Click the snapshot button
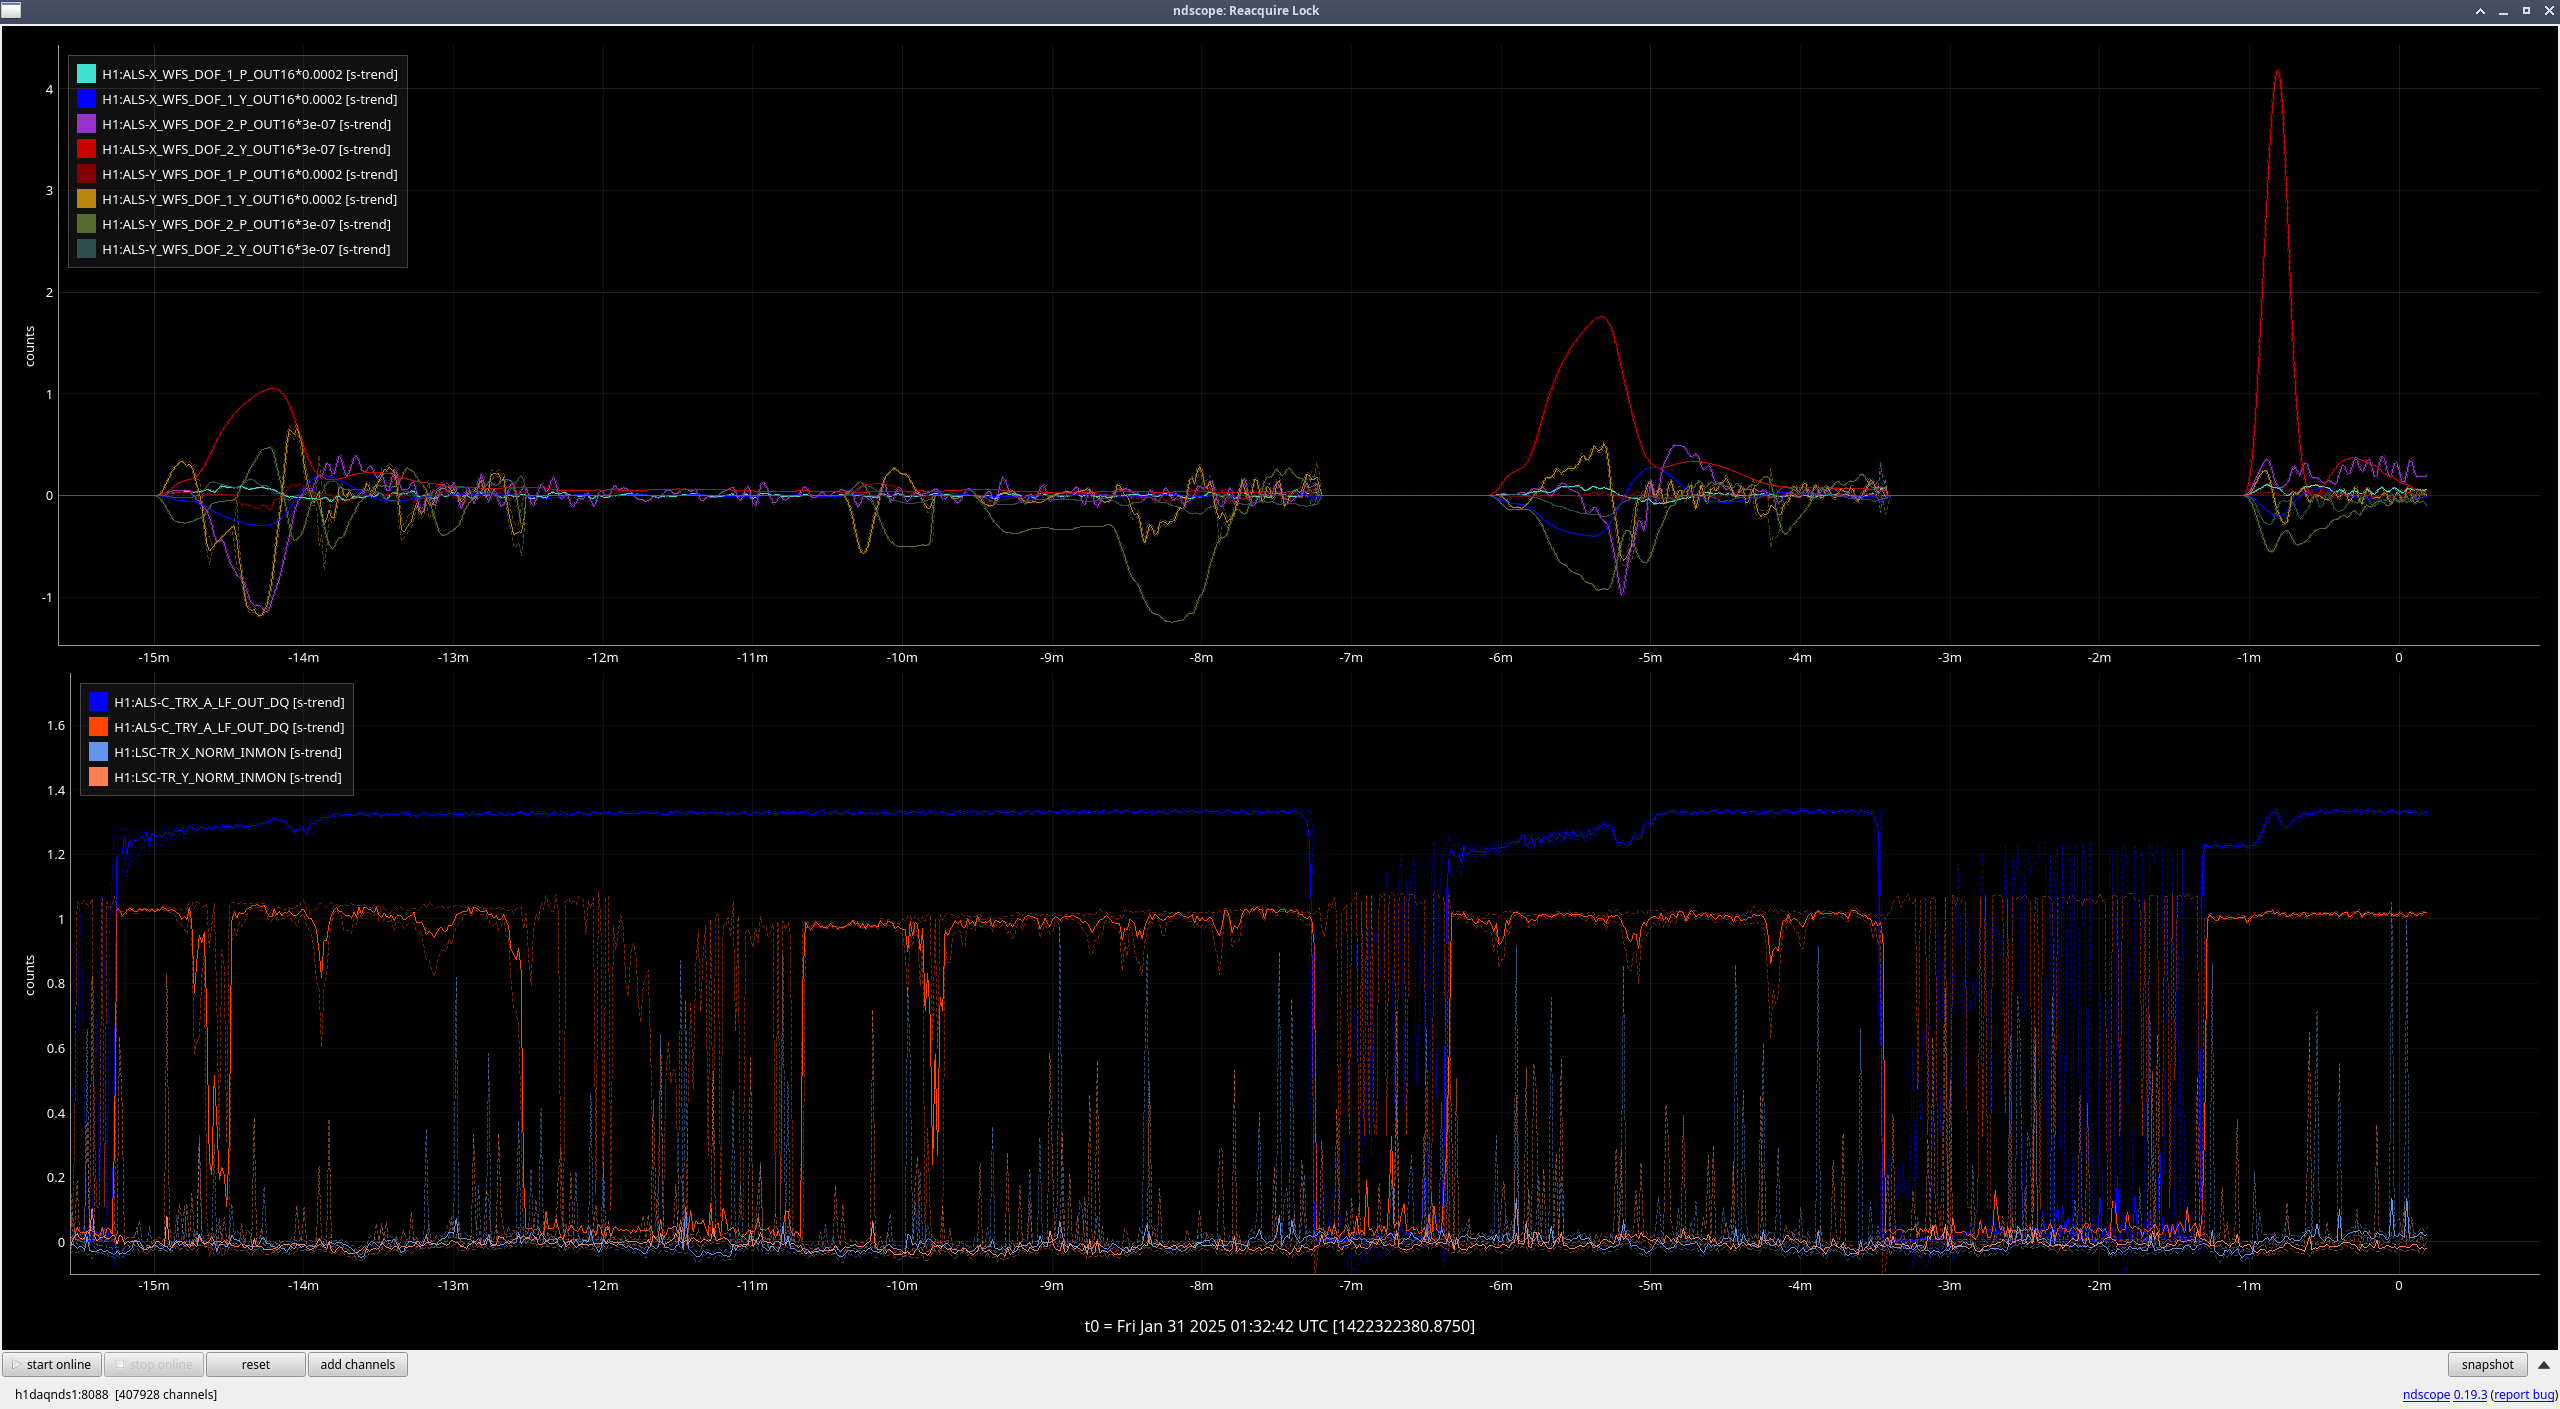The height and width of the screenshot is (1409, 2560). 2487,1364
